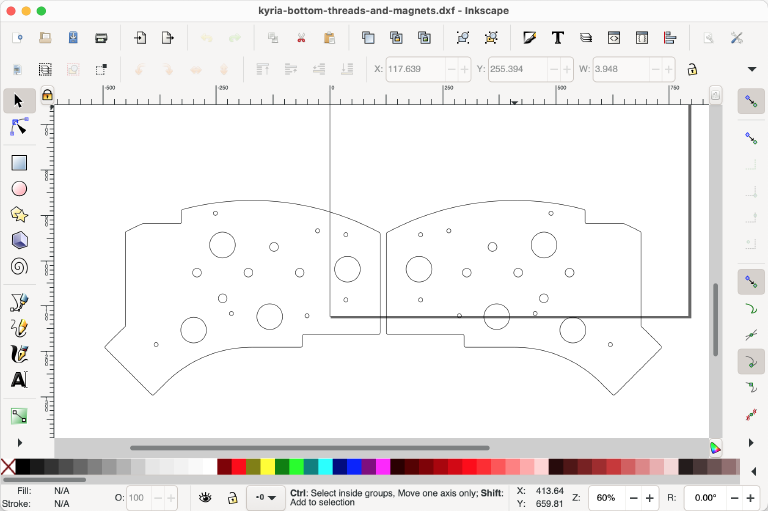Print the document
Image resolution: width=768 pixels, height=511 pixels.
pyautogui.click(x=101, y=38)
